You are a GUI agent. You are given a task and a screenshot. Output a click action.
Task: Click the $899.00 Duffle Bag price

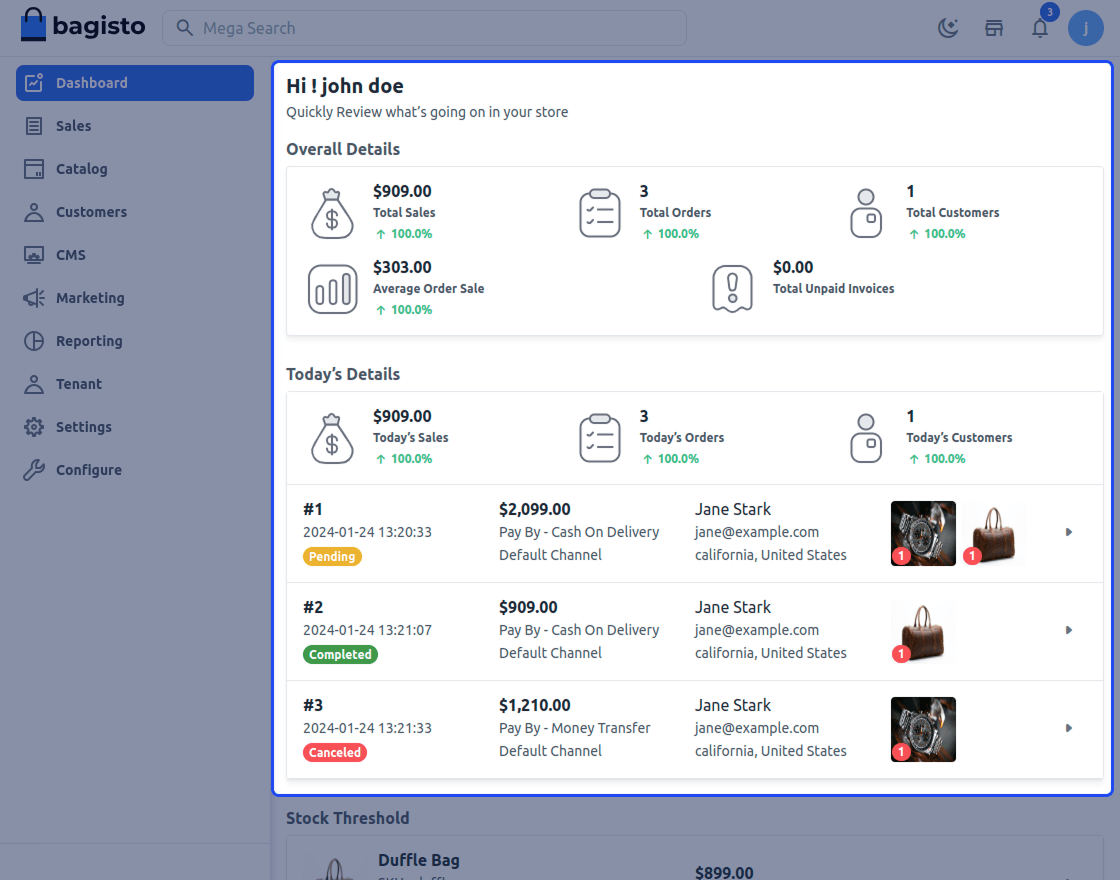click(x=724, y=872)
